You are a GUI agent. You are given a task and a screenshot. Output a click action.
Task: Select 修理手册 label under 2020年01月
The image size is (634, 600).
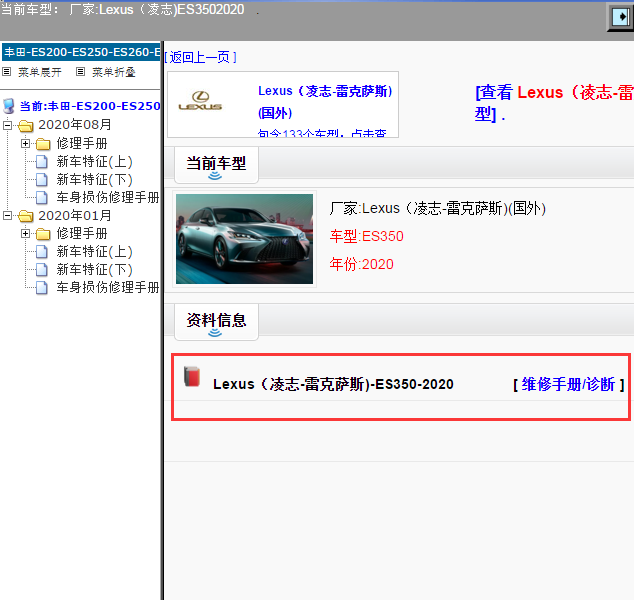(82, 234)
